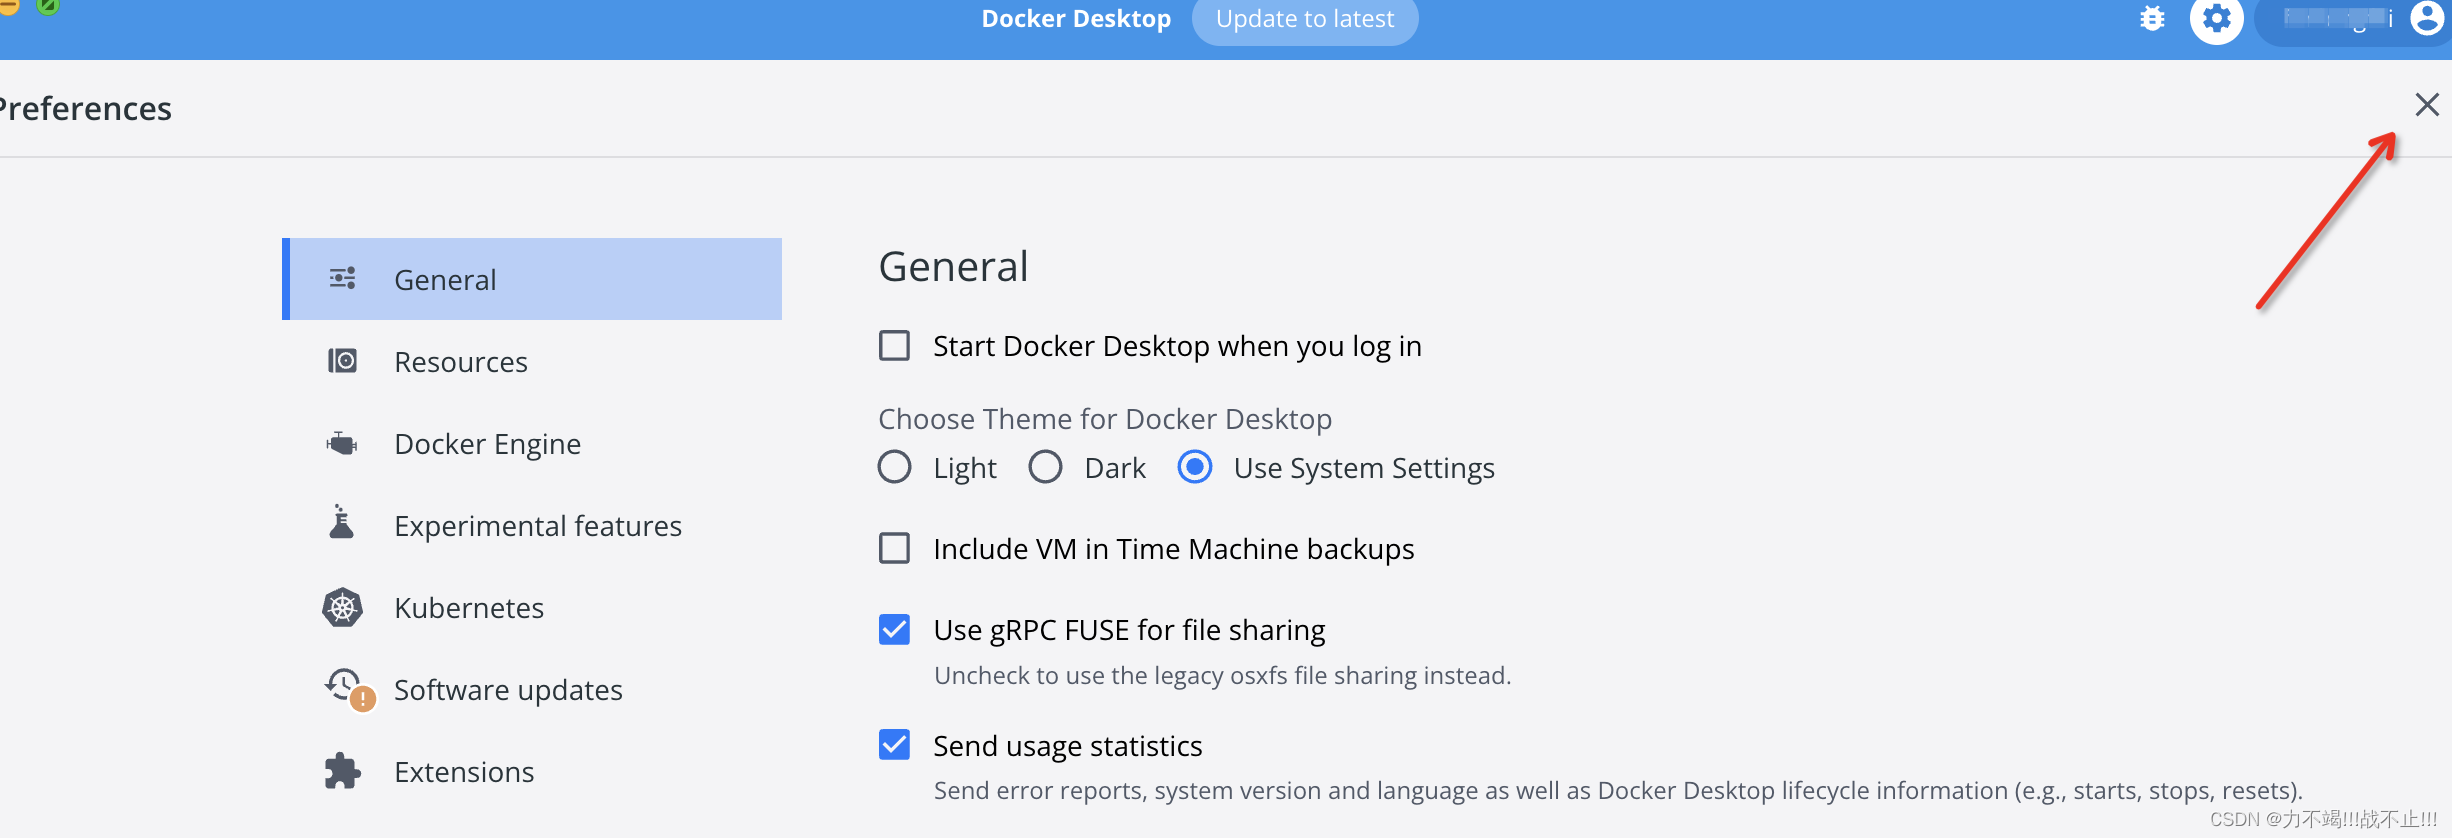Screen dimensions: 2452x838
Task: Click the Kubernetes wheel icon
Action: [x=343, y=607]
